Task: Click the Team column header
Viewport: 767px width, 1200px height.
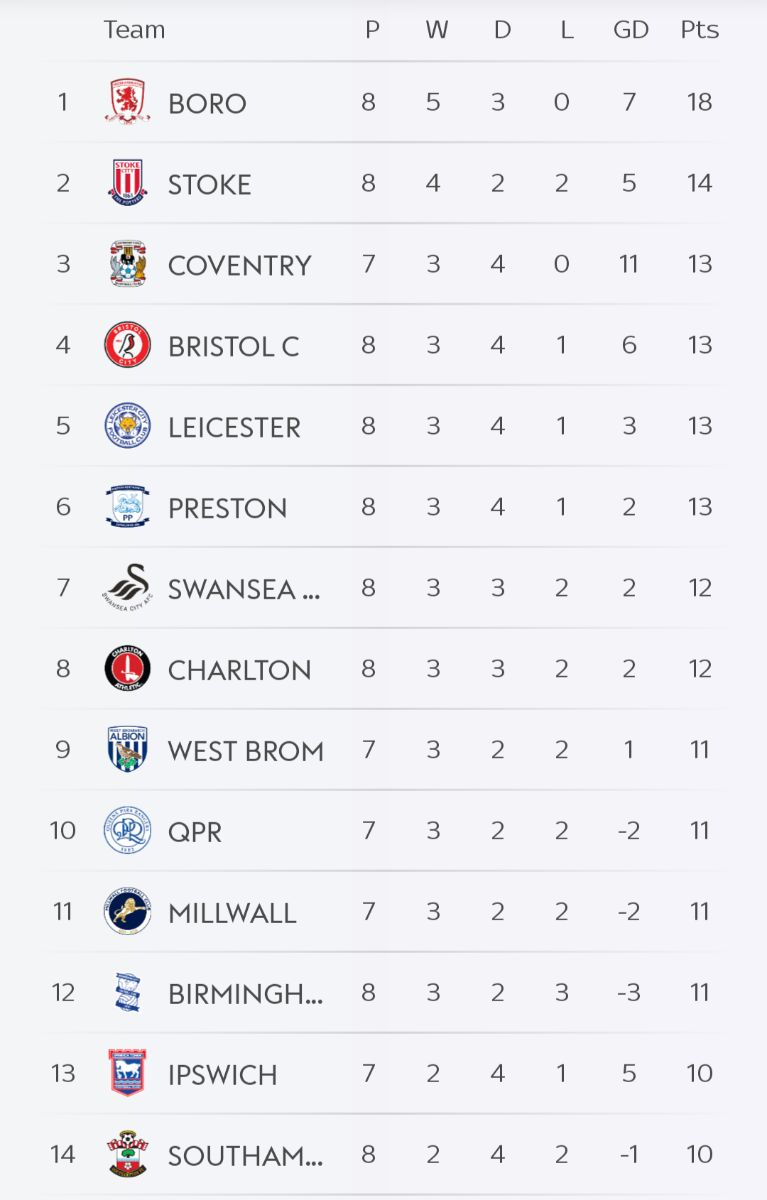Action: tap(134, 30)
